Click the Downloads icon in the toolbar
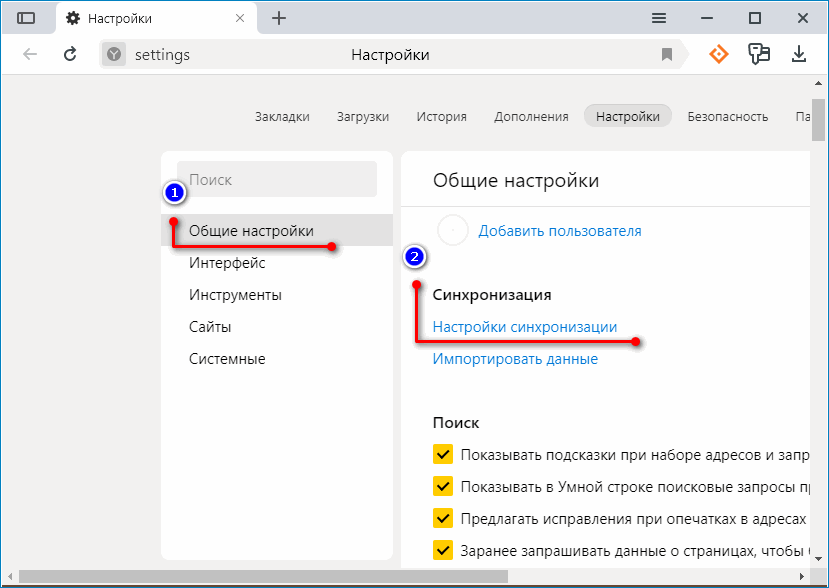 (799, 54)
